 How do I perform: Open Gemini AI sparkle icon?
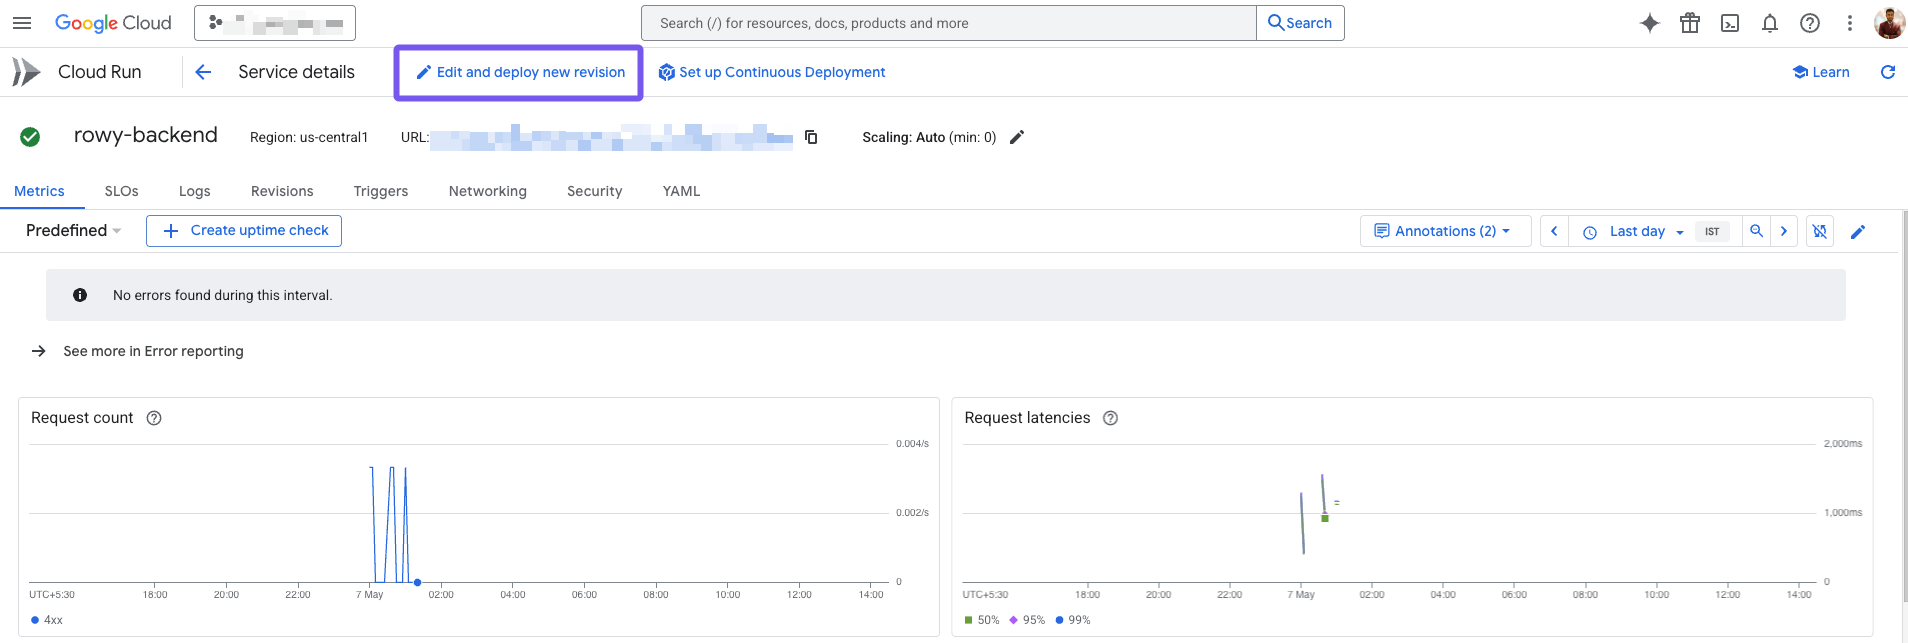(1650, 23)
